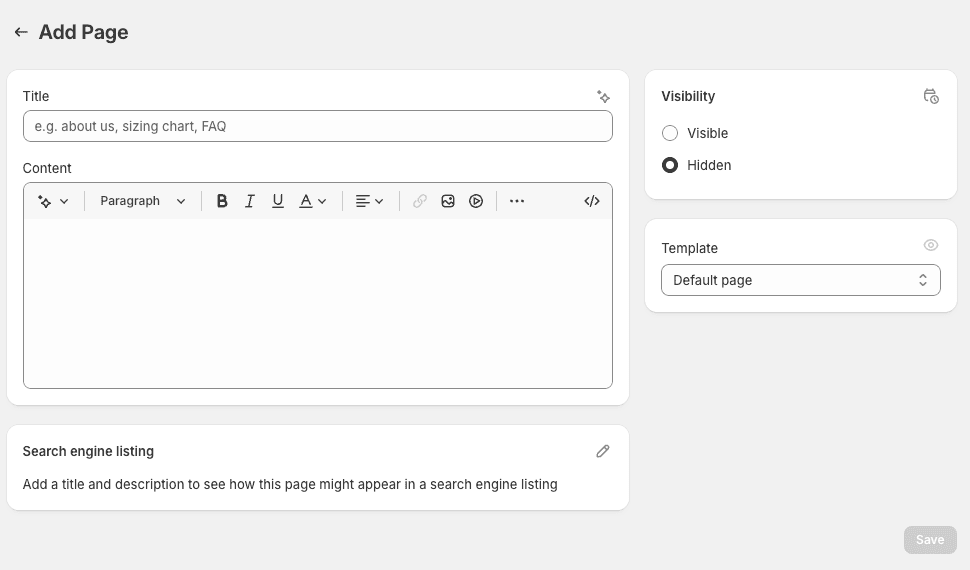970x570 pixels.
Task: Click the Template label text
Action: 690,248
